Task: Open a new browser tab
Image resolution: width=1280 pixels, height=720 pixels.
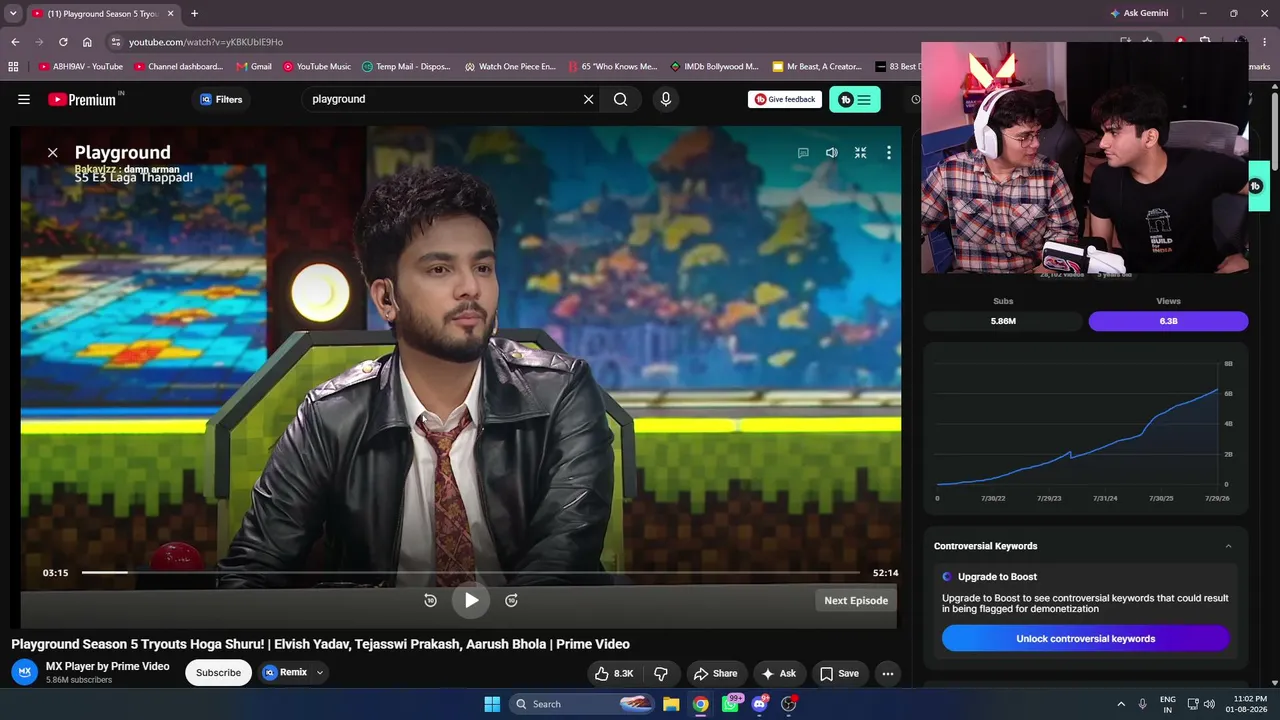Action: click(x=194, y=13)
